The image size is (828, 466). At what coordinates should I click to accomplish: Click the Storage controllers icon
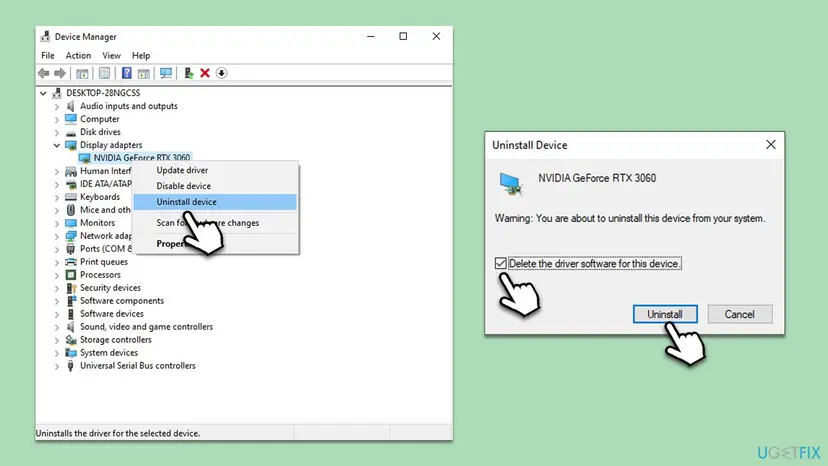point(71,340)
